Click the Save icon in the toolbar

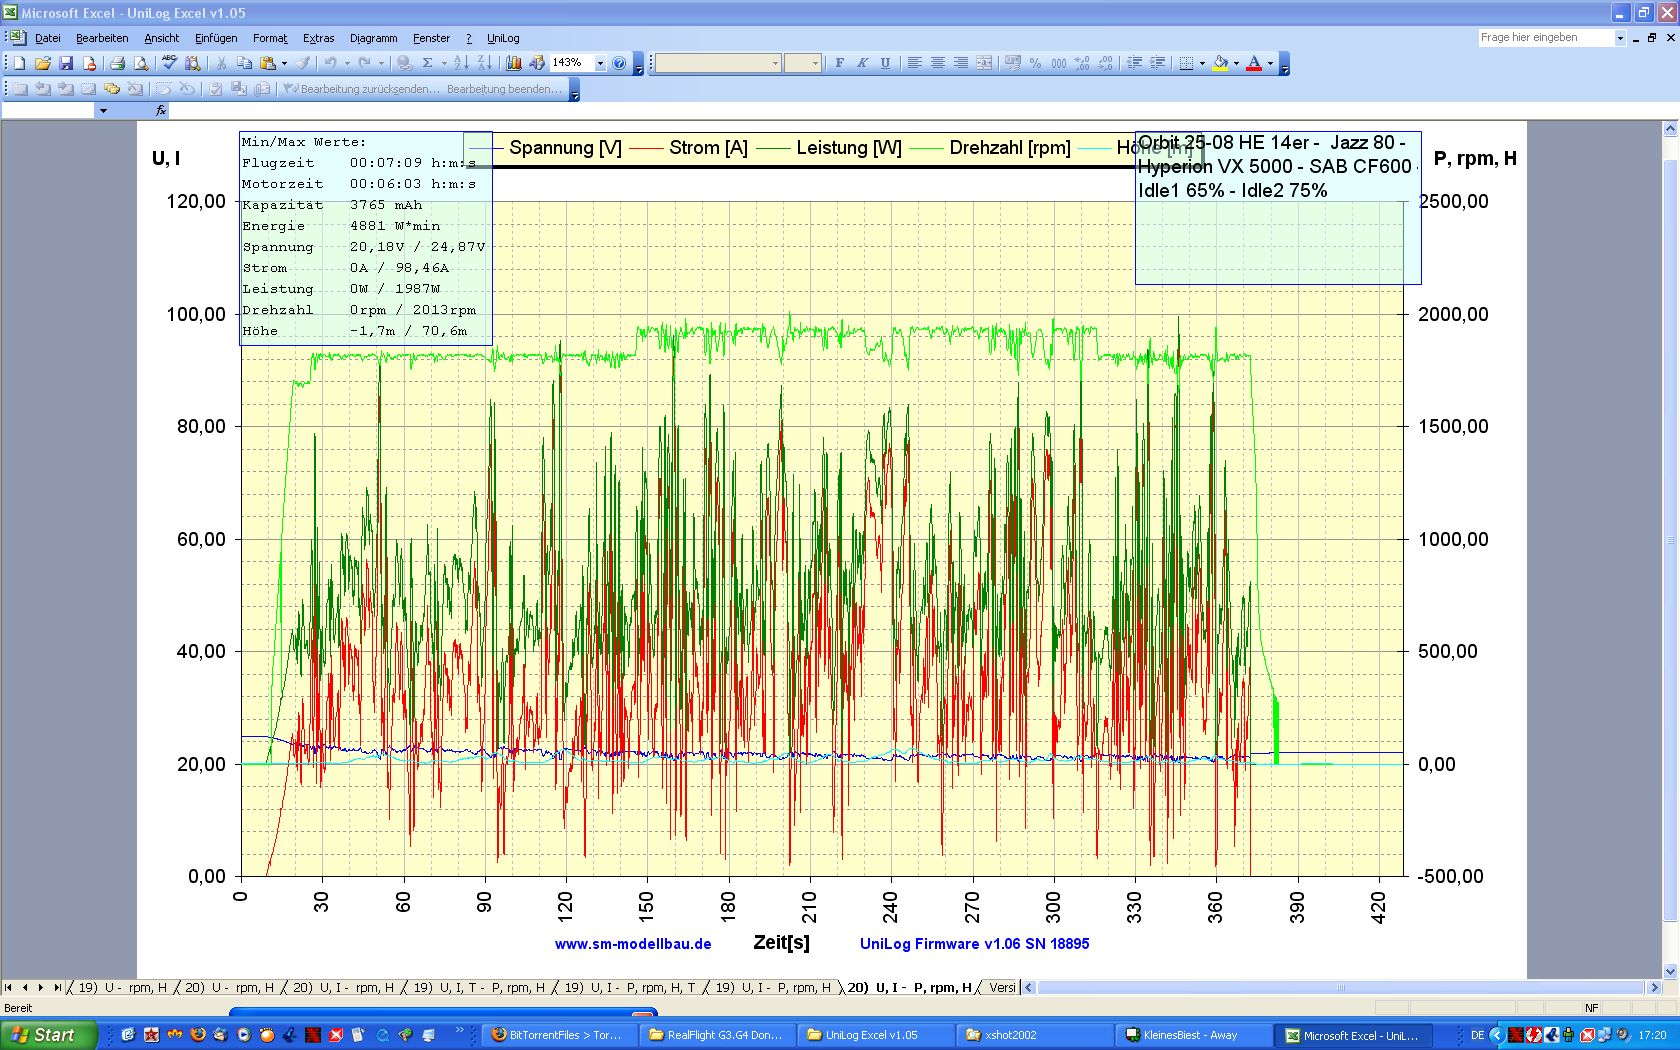[x=66, y=63]
